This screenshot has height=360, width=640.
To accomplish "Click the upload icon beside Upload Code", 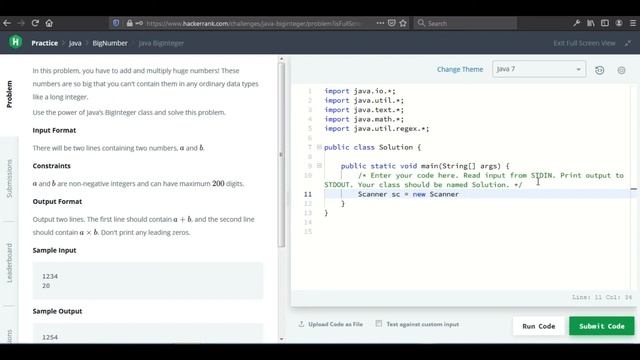I will click(x=301, y=324).
